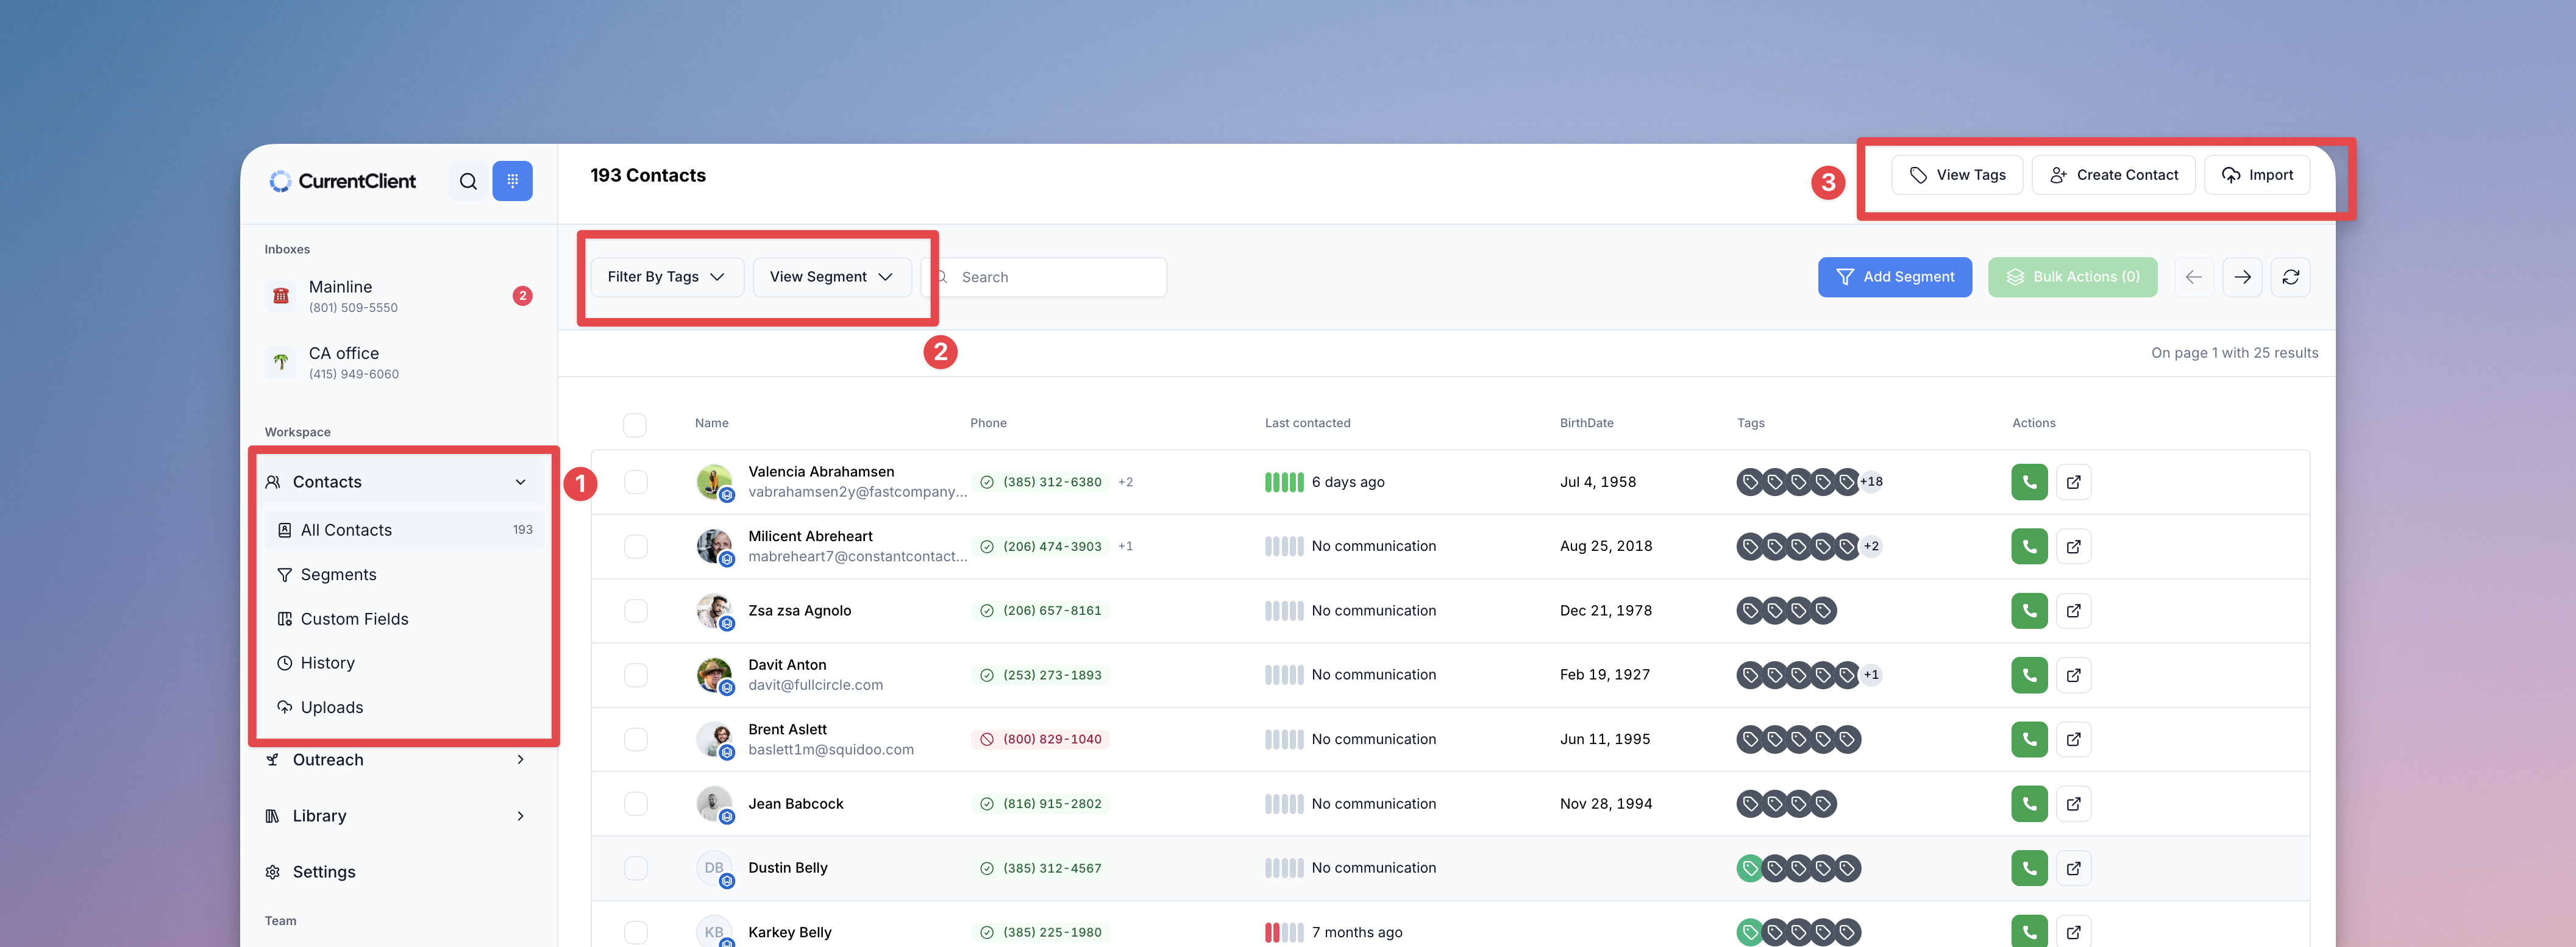
Task: Refresh the contacts list
Action: [x=2290, y=277]
